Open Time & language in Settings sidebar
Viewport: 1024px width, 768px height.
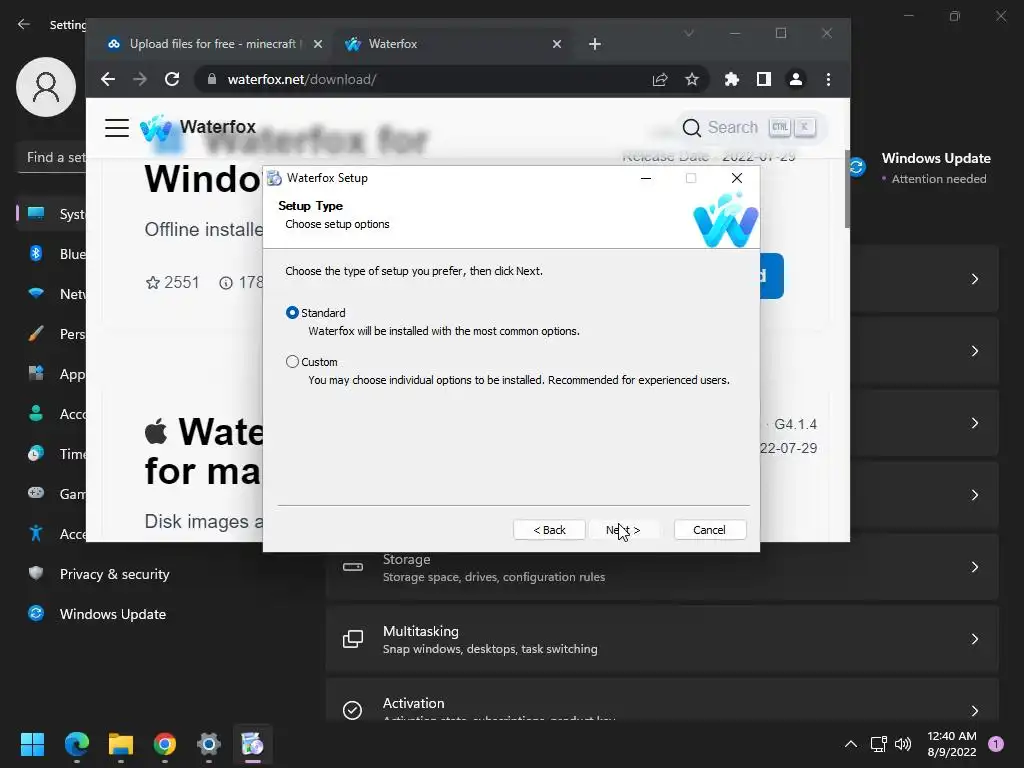click(51, 454)
